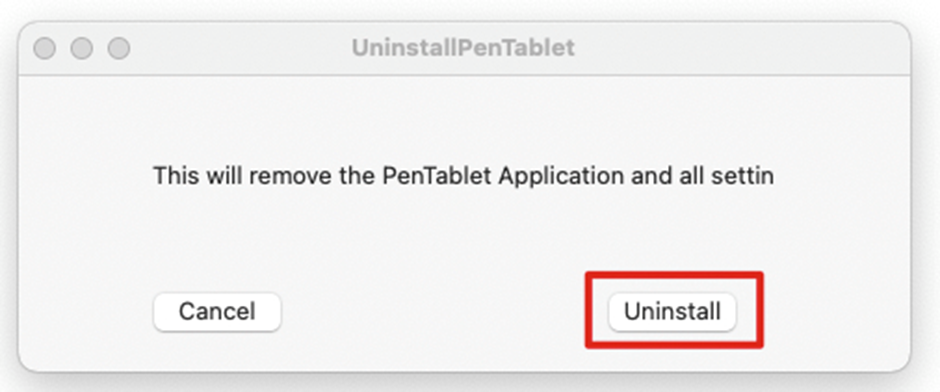Image resolution: width=940 pixels, height=392 pixels.
Task: Click the third gray zoom circle
Action: coord(119,48)
